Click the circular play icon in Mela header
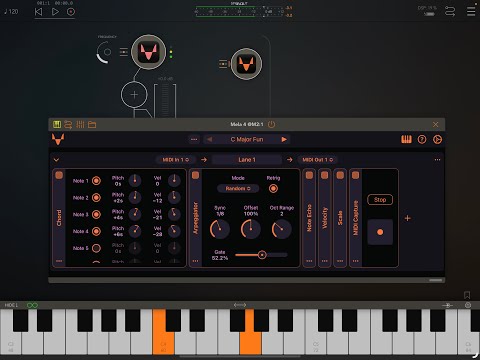480x360 pixels. [437, 139]
